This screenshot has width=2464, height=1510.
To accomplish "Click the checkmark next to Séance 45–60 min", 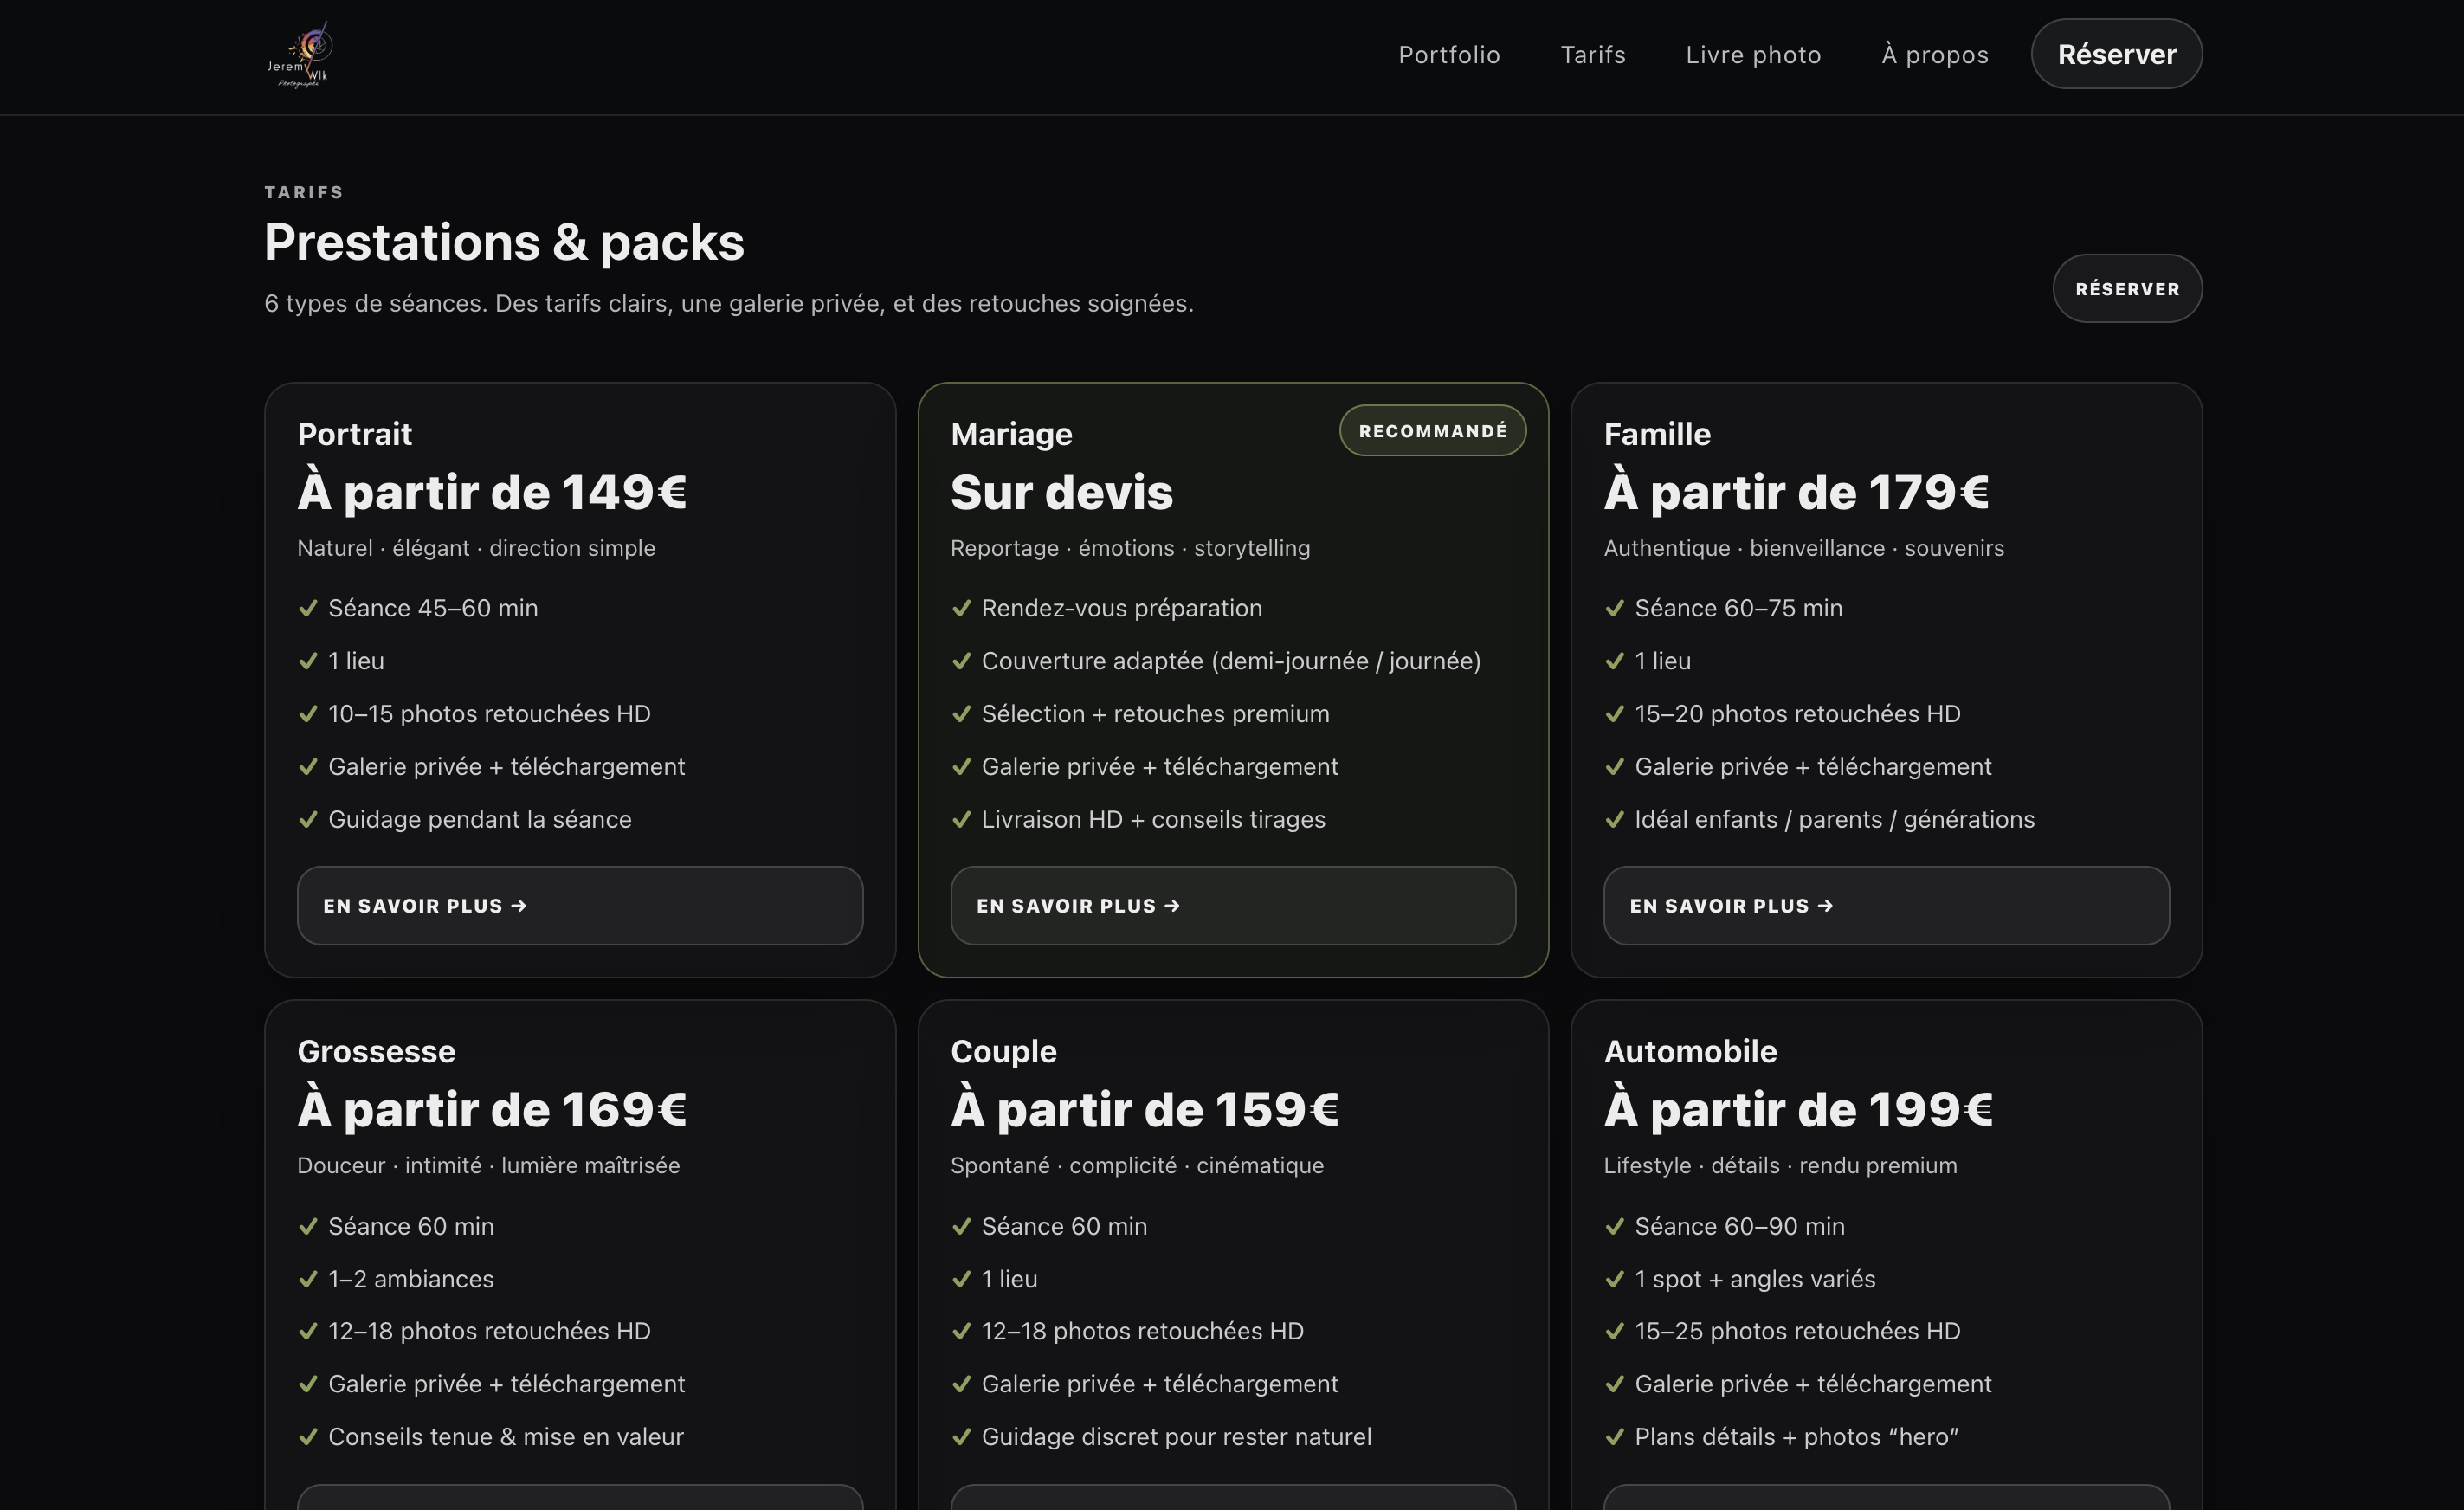I will [x=308, y=609].
